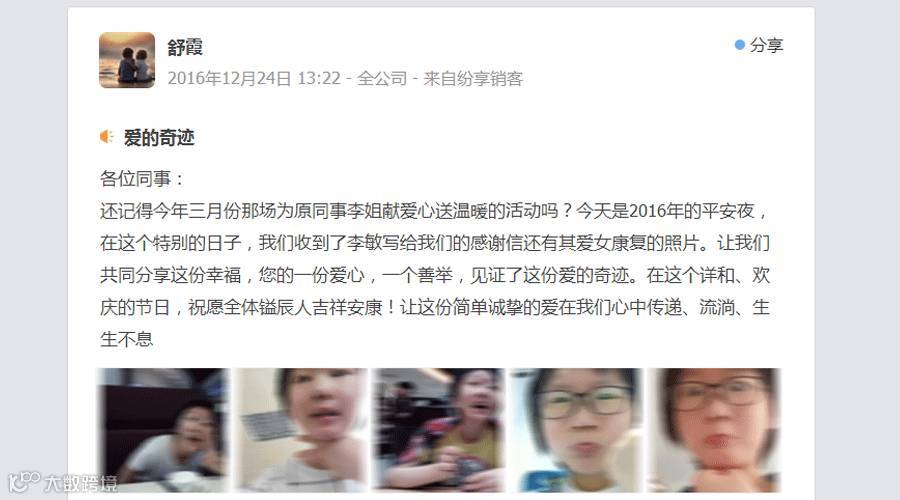
Task: Open second photo with close-up face
Action: tap(301, 430)
